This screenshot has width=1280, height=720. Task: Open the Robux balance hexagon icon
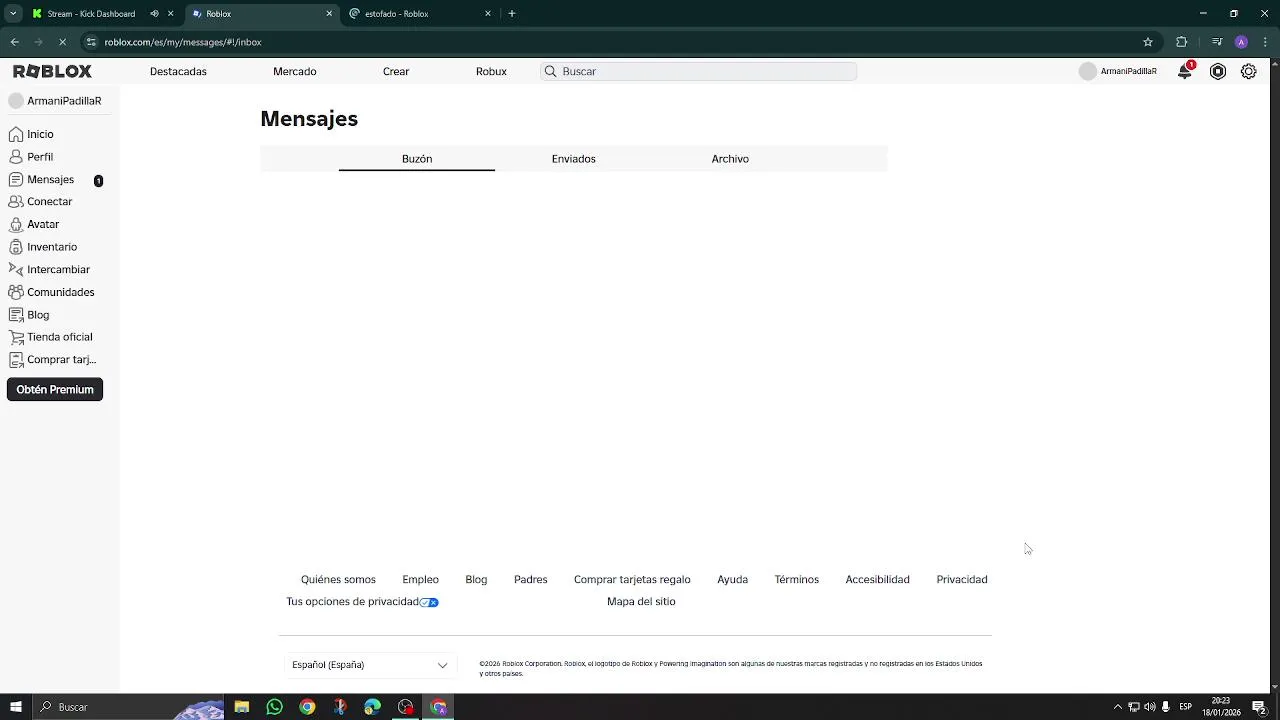pyautogui.click(x=1218, y=71)
